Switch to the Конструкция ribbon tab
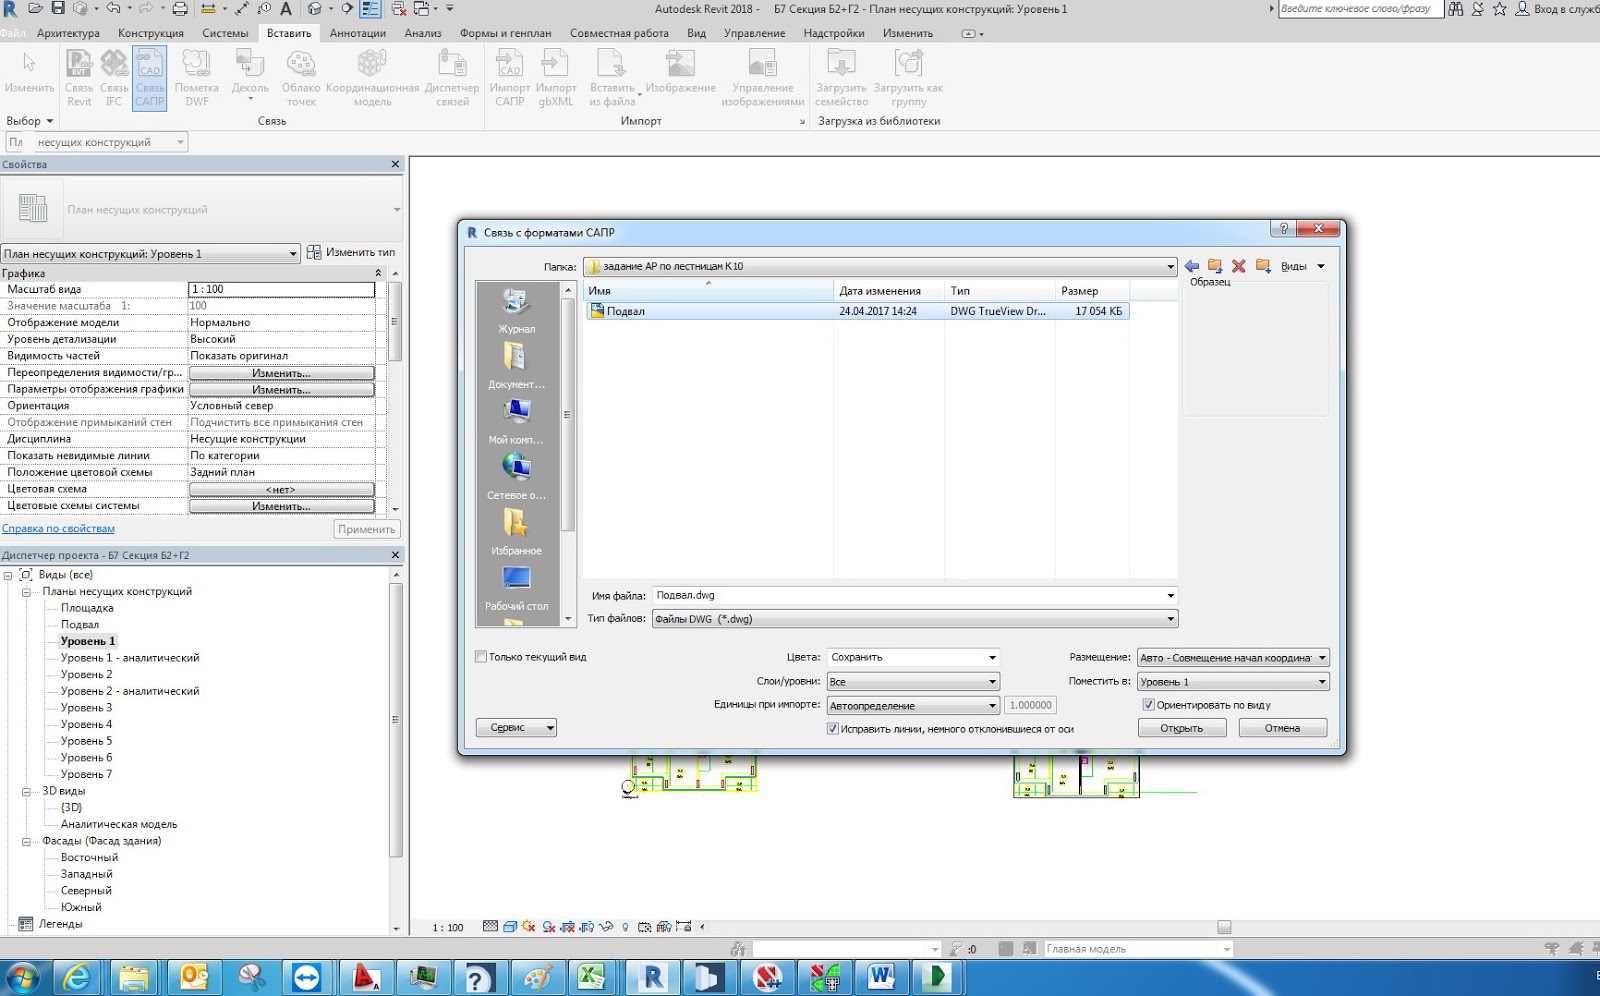1600x996 pixels. pyautogui.click(x=151, y=33)
